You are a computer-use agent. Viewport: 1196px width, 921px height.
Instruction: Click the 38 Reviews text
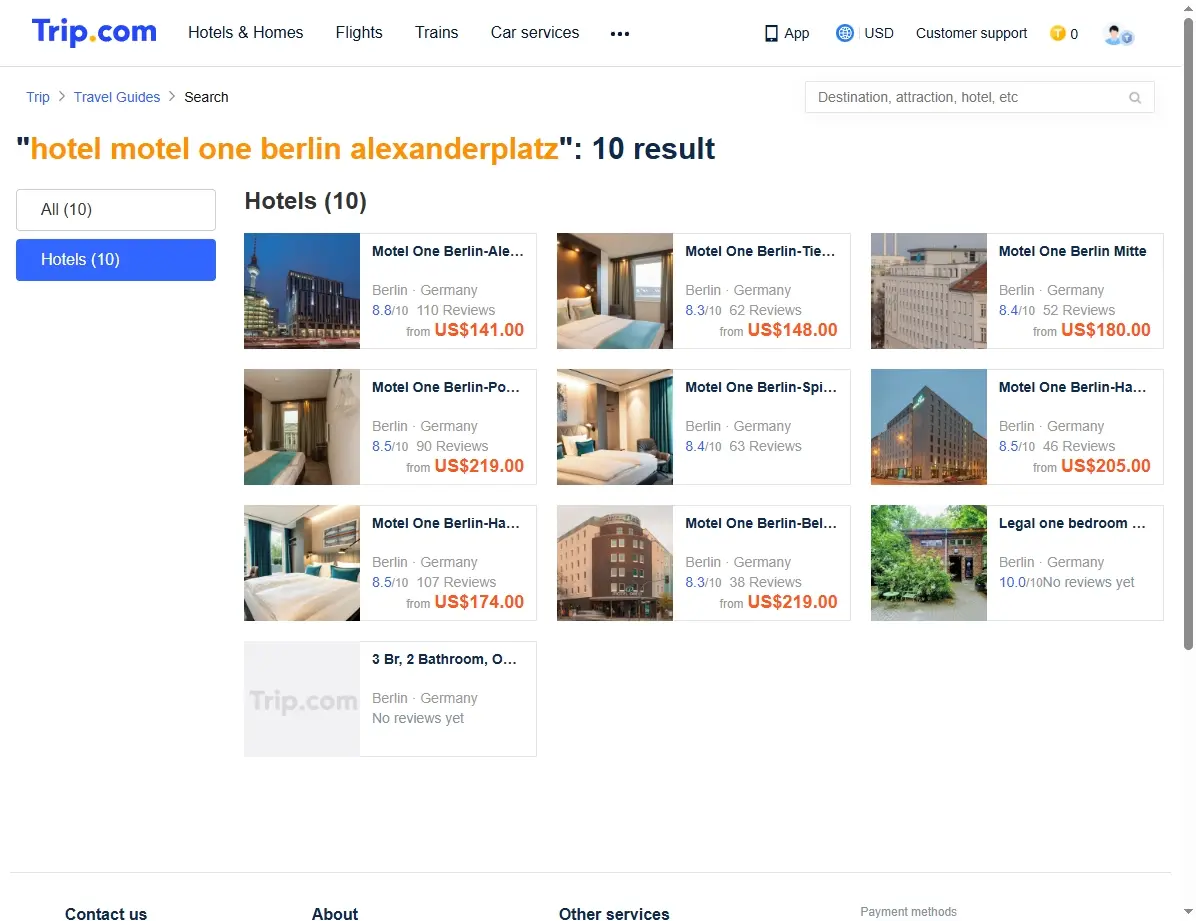click(766, 581)
